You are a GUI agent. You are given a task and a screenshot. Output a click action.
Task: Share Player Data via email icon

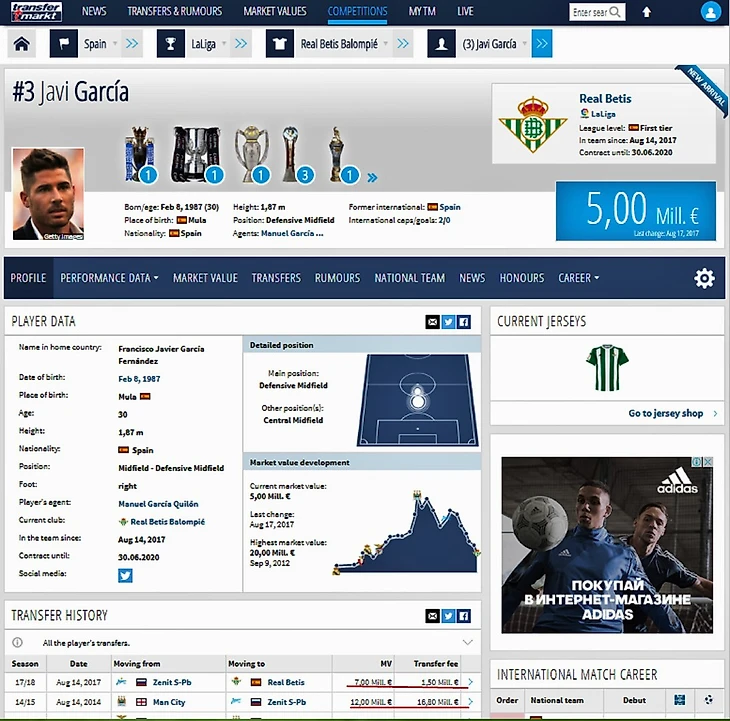(x=433, y=322)
